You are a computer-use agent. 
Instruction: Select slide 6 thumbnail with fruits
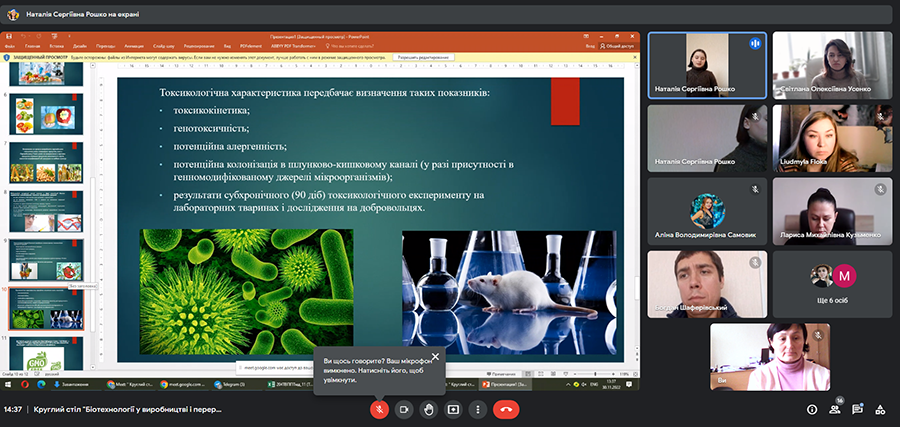pyautogui.click(x=45, y=114)
